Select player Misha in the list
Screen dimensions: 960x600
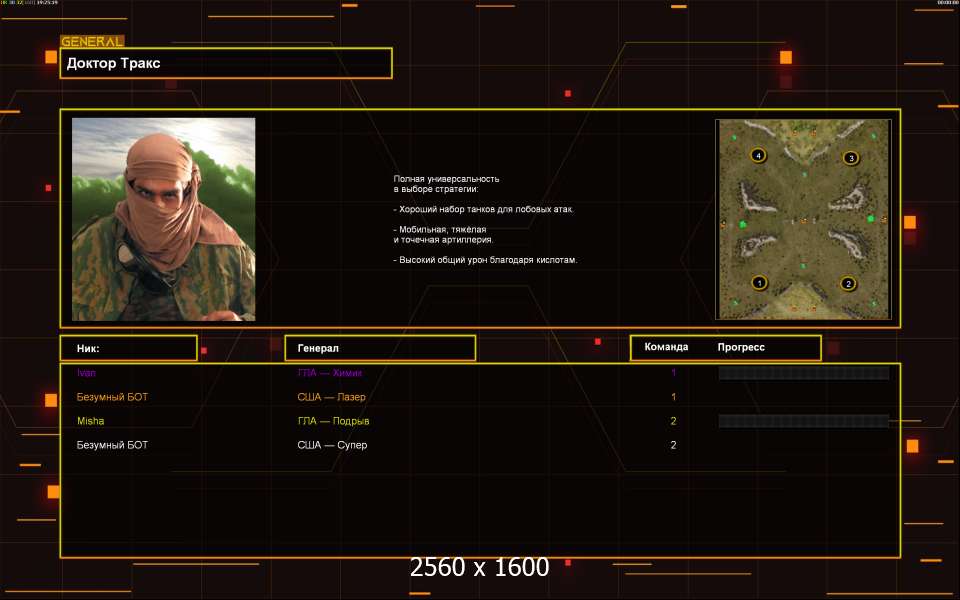coord(90,421)
